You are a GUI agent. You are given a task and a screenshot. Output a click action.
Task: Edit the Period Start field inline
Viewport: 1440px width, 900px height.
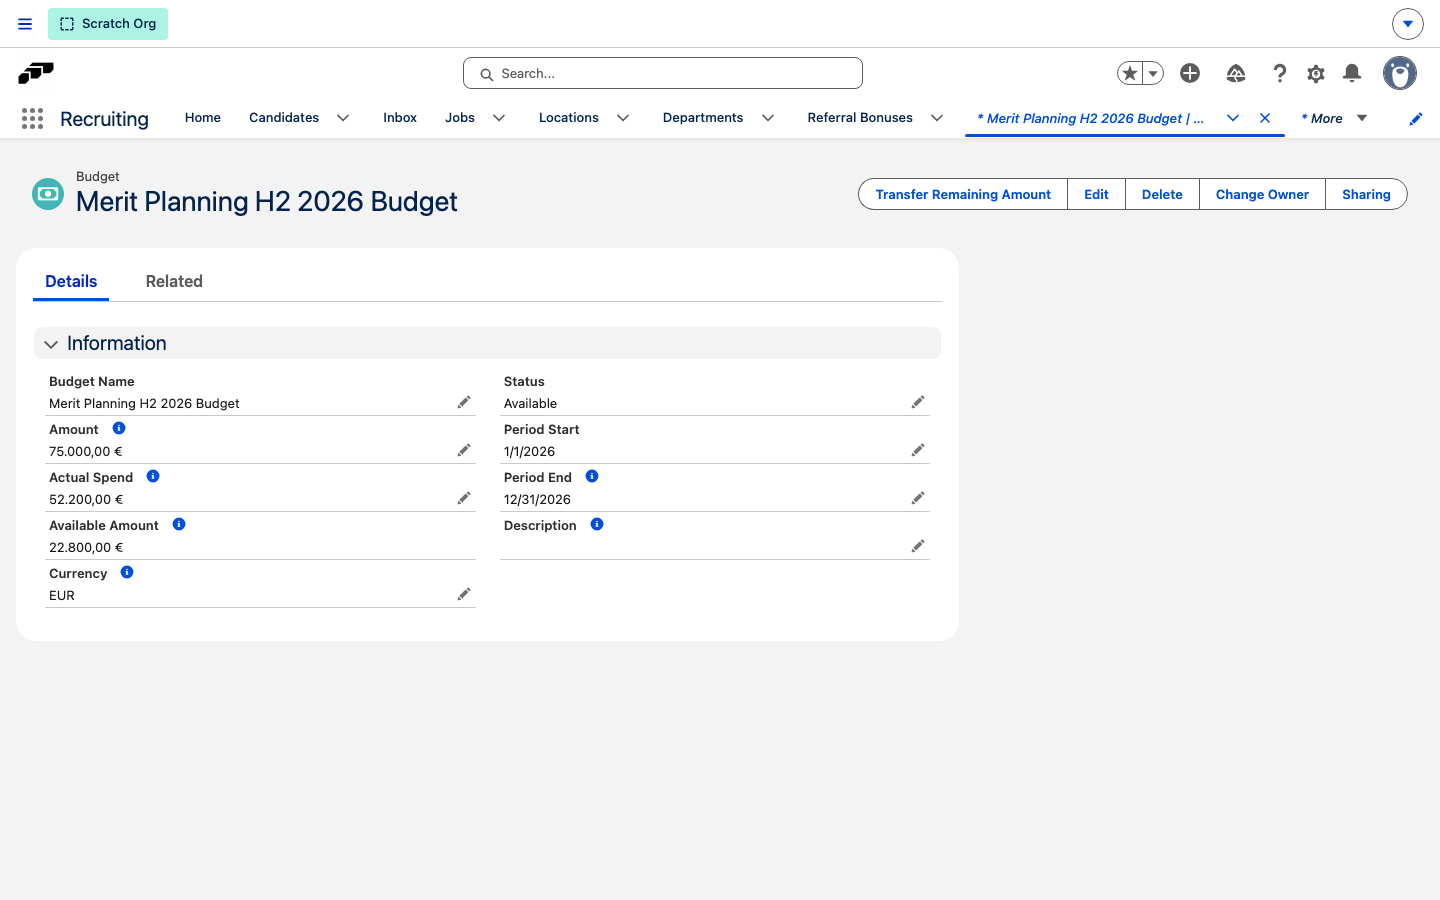(918, 450)
